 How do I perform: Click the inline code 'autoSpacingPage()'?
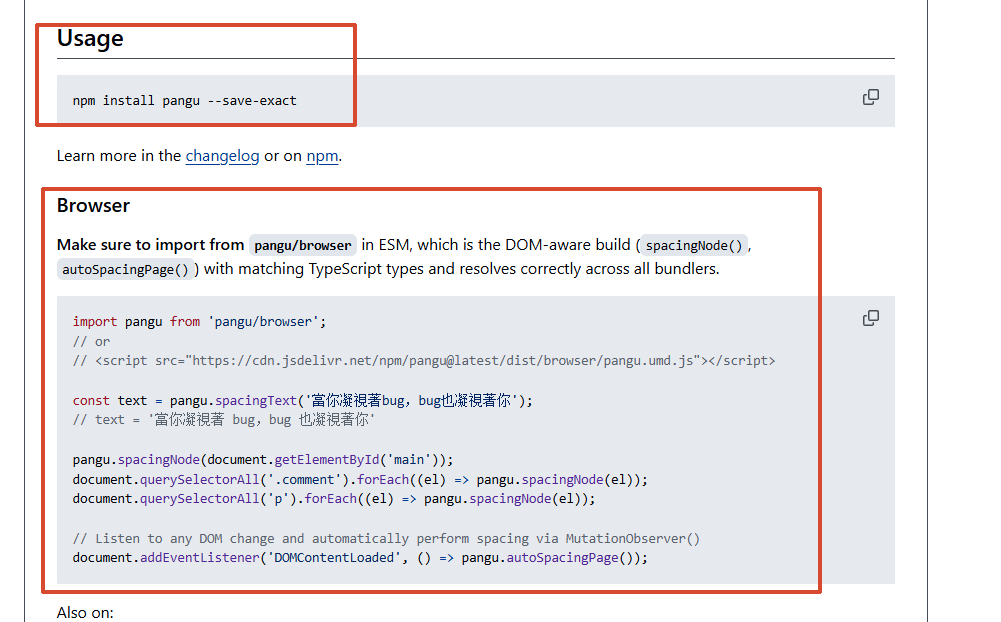[125, 269]
